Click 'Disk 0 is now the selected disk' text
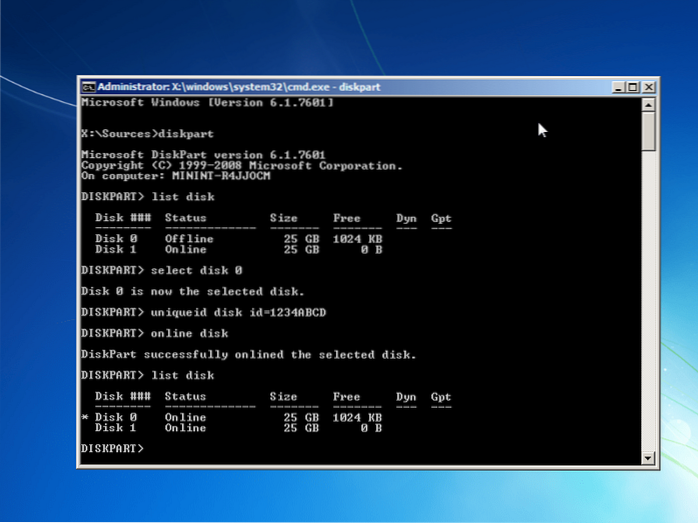 pos(192,291)
